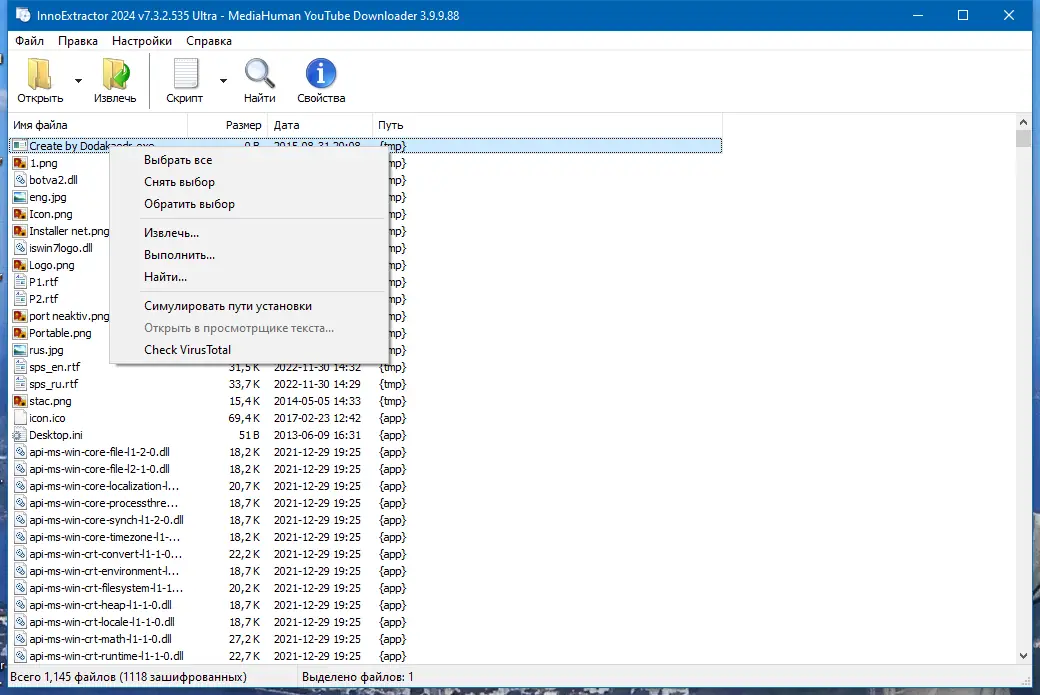Open the Справка menu
This screenshot has width=1040, height=695.
(209, 40)
